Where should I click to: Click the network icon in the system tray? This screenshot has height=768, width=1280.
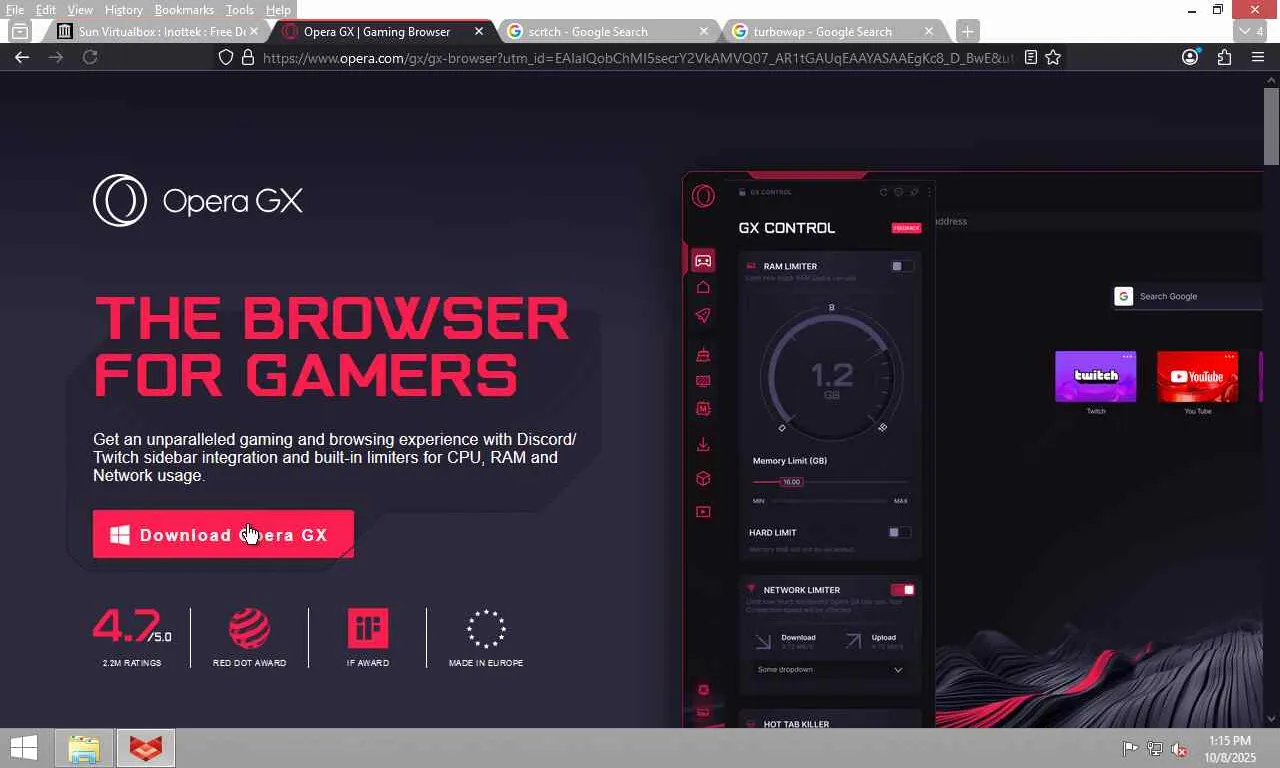pyautogui.click(x=1155, y=748)
